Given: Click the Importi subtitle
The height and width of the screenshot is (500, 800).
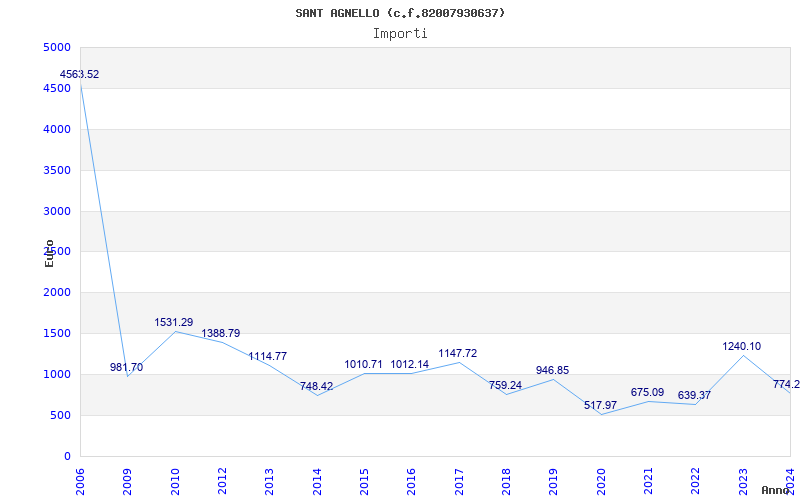Looking at the screenshot, I should (400, 34).
